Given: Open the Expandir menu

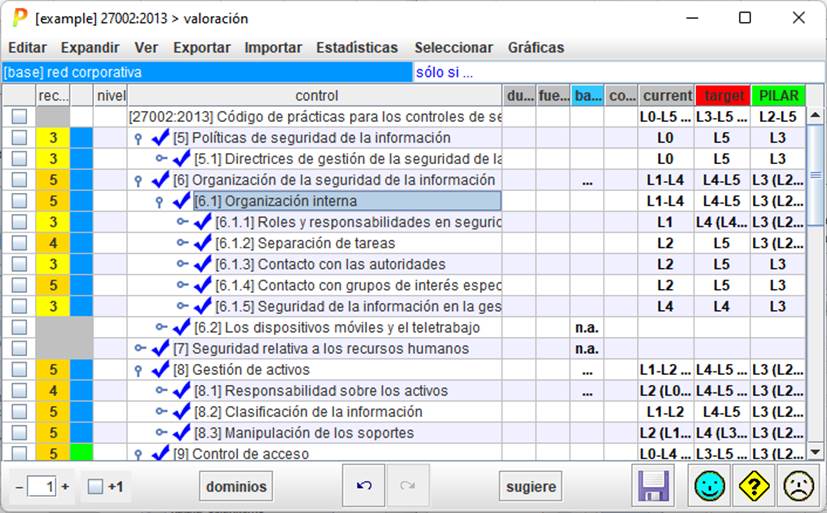Looking at the screenshot, I should click(90, 47).
